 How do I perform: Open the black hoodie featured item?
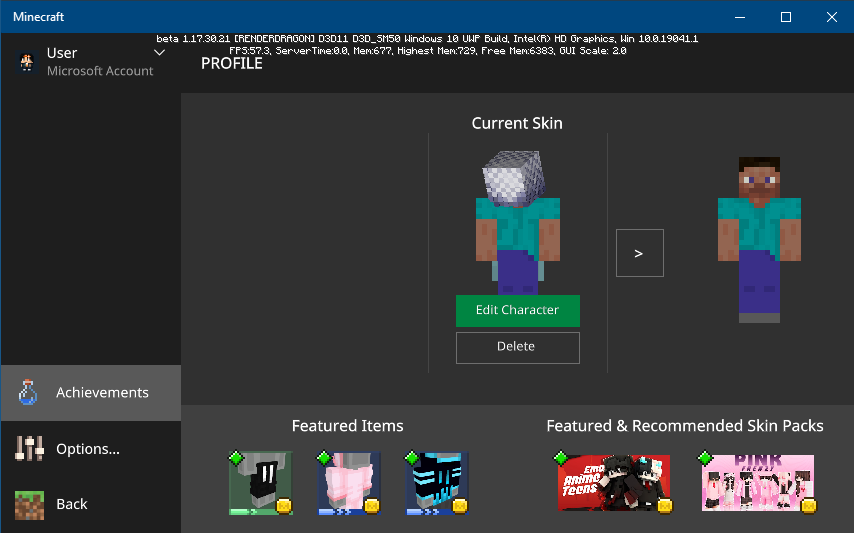coord(261,483)
